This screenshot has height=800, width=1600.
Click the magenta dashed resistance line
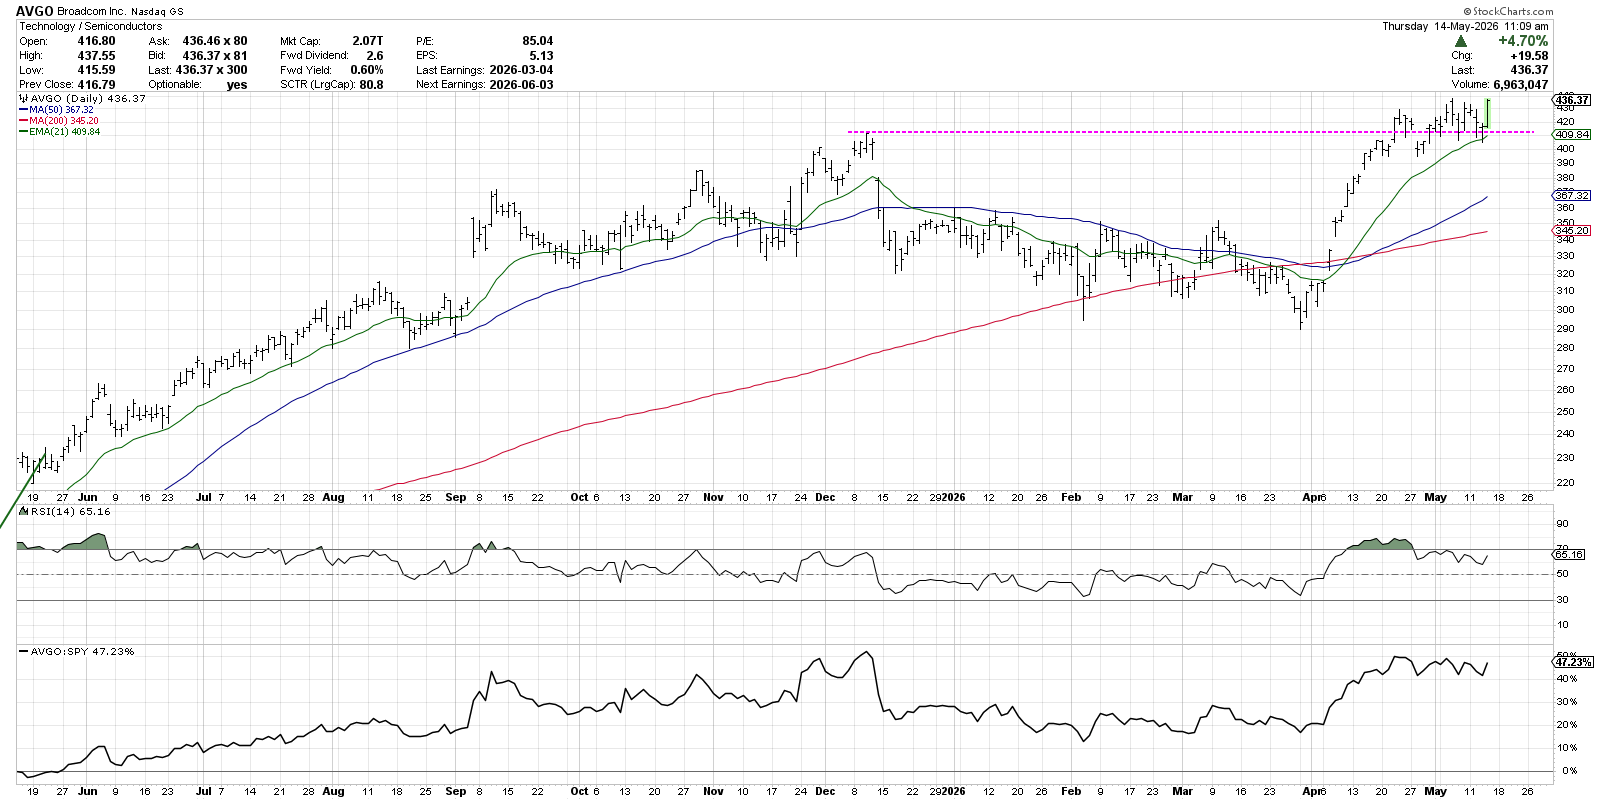point(1190,132)
